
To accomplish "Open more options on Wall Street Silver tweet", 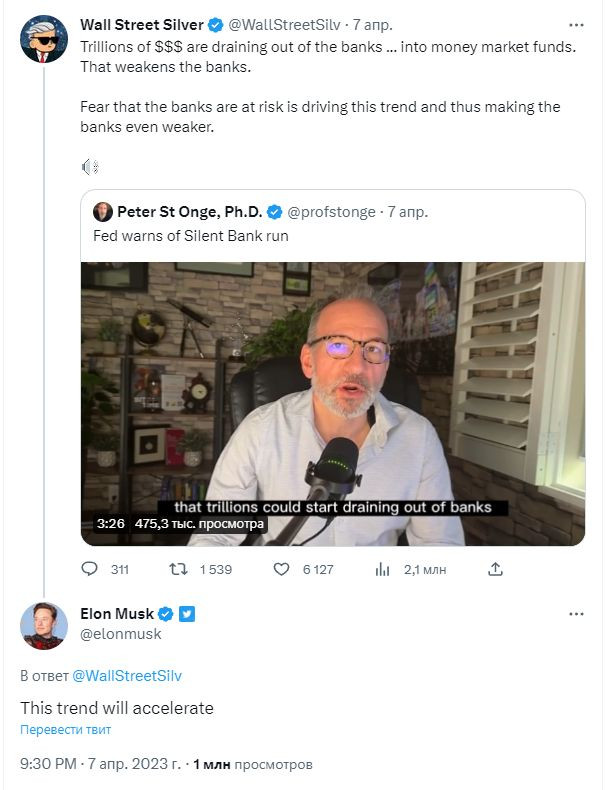I will 575,25.
